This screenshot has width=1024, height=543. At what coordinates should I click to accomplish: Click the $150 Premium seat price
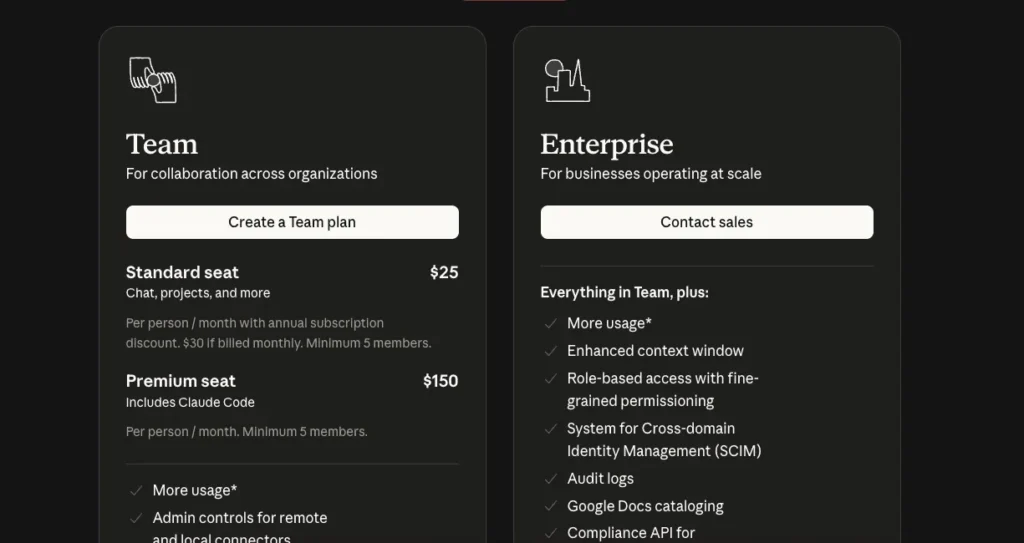[441, 381]
